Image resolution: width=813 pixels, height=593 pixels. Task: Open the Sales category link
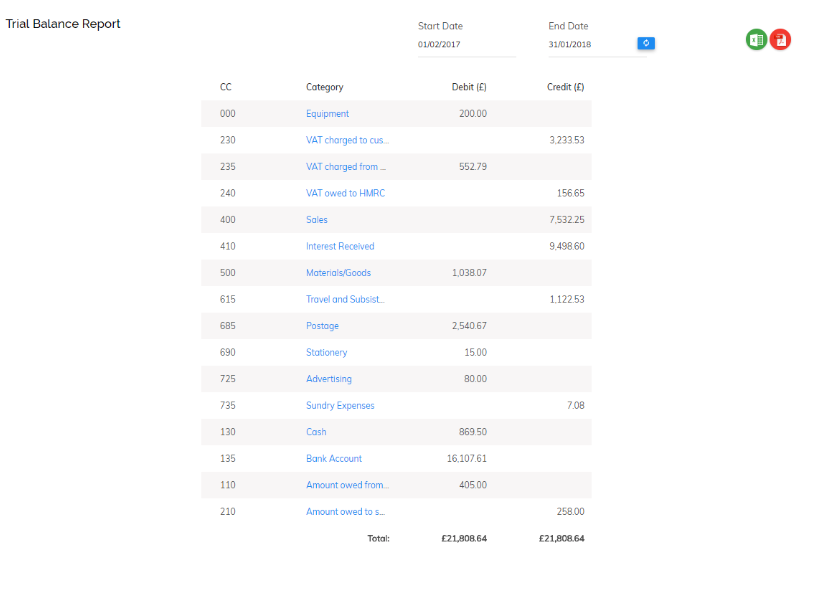(x=317, y=220)
